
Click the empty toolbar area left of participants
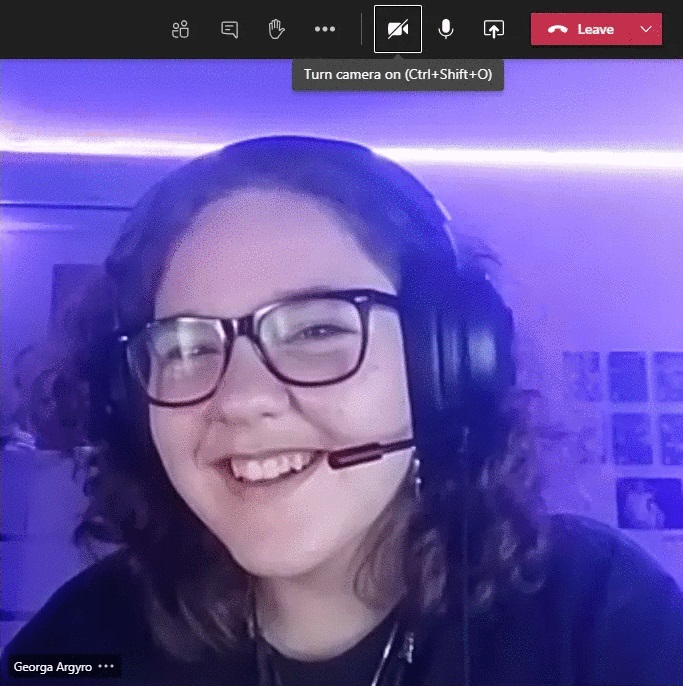click(80, 29)
